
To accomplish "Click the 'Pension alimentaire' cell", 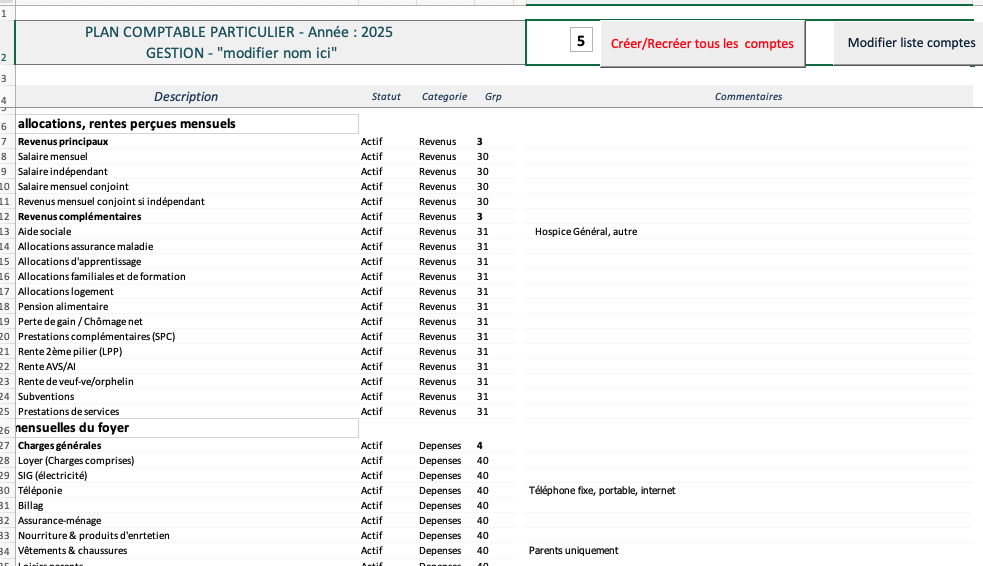I will tap(63, 307).
